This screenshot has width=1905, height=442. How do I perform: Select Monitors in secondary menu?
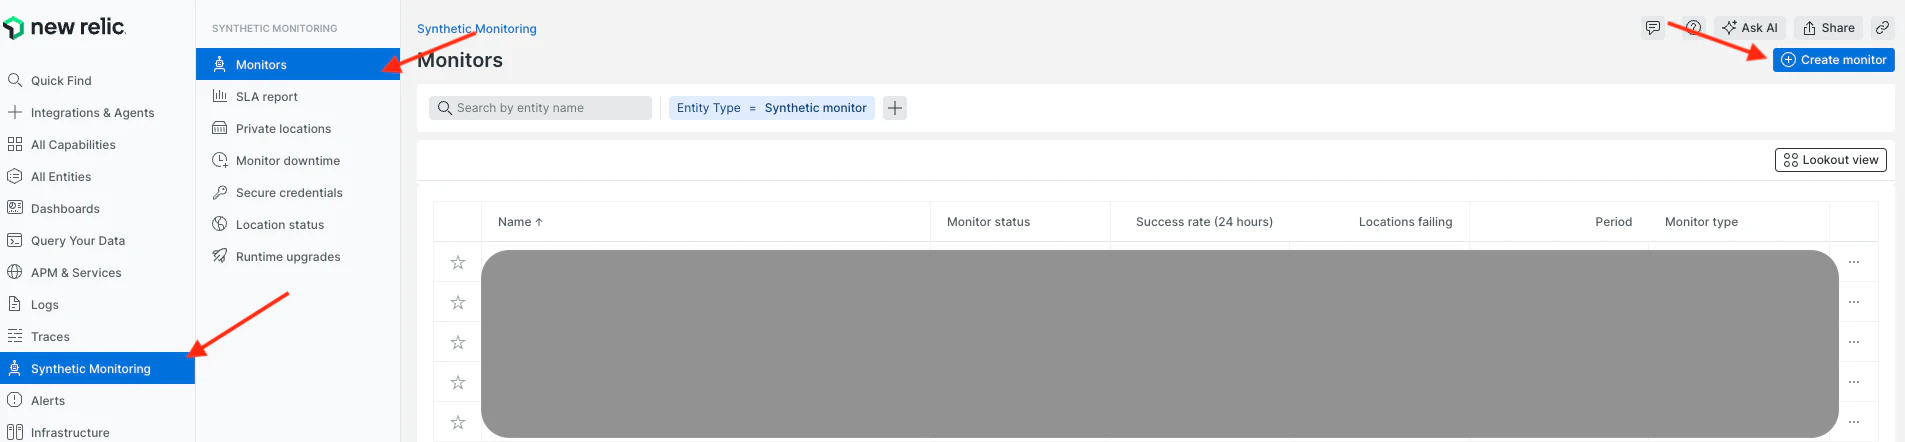[298, 64]
